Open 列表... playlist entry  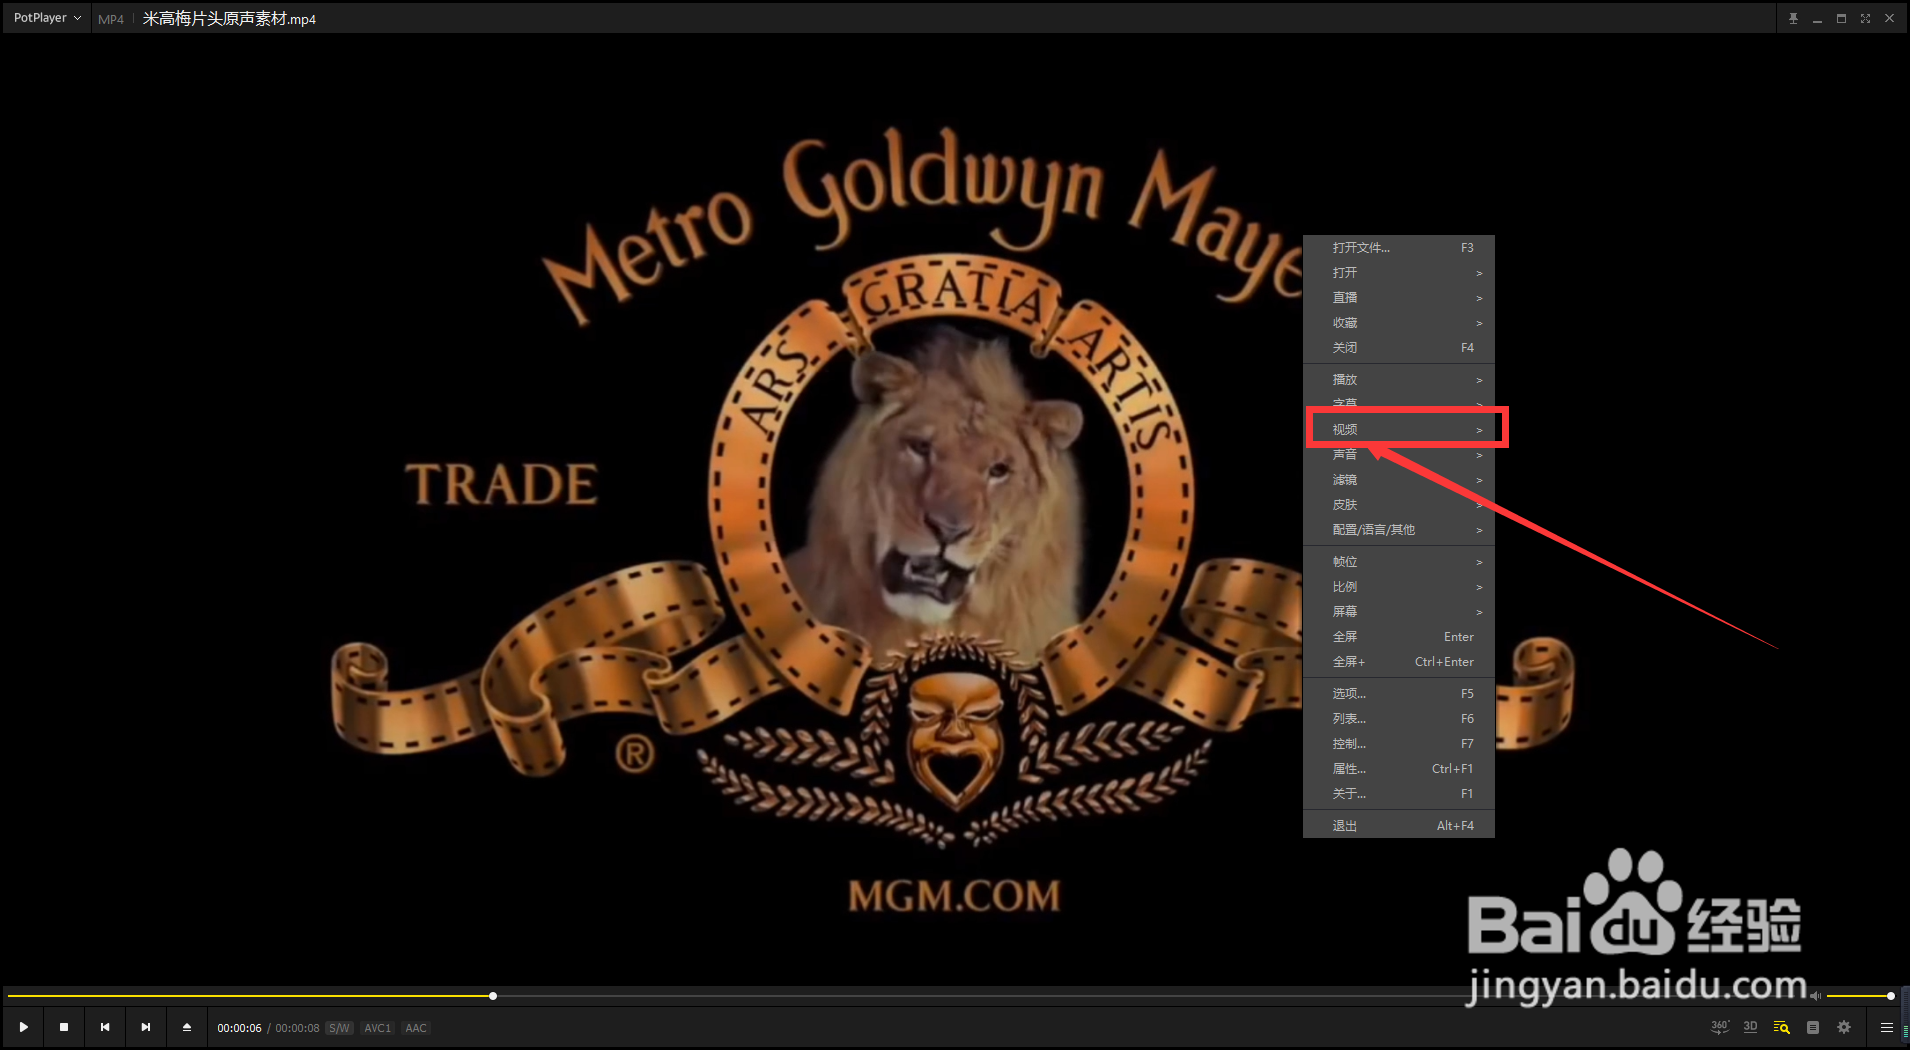coord(1399,719)
